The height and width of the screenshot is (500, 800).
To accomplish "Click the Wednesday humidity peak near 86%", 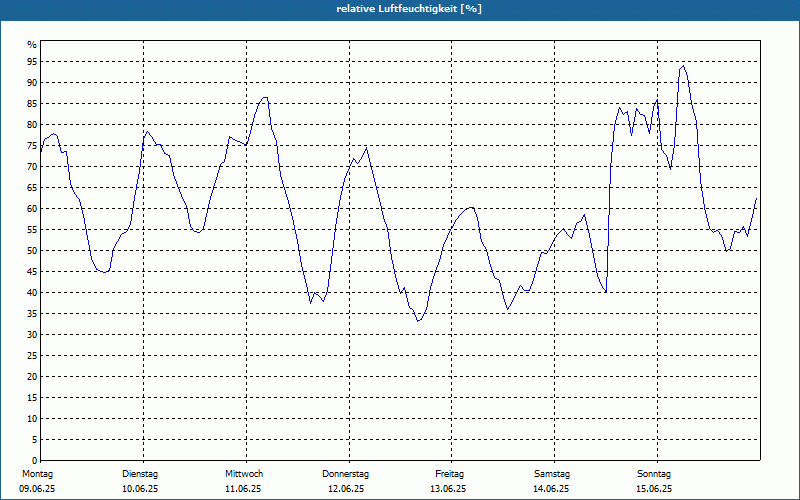I will [265, 97].
